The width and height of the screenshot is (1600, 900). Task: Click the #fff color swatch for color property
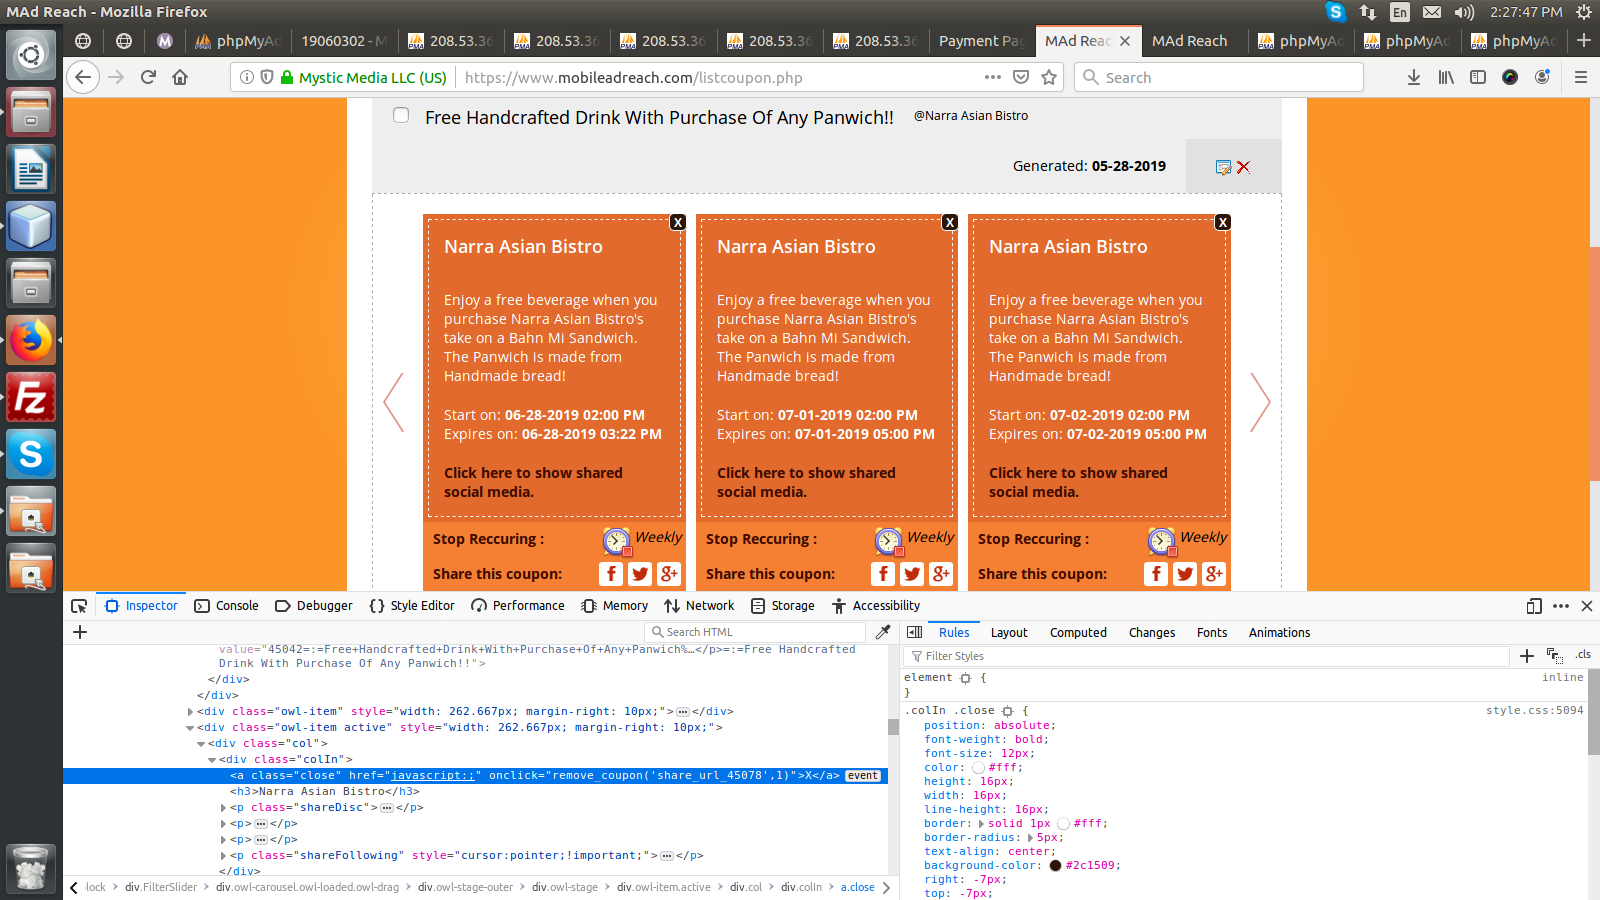[978, 768]
